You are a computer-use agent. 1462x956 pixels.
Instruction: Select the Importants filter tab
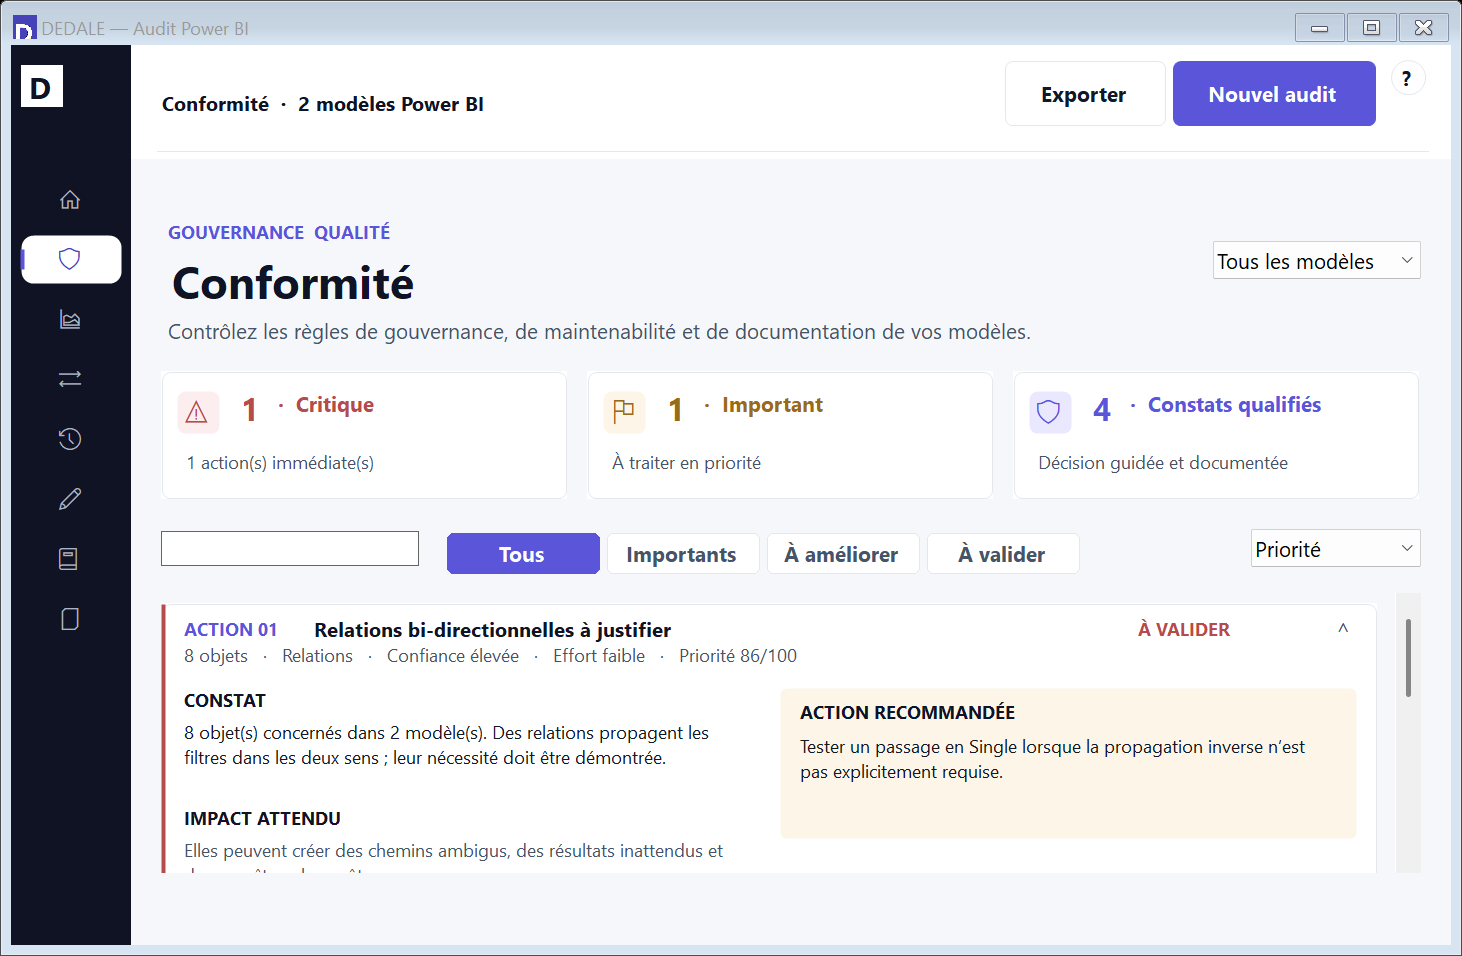(683, 554)
